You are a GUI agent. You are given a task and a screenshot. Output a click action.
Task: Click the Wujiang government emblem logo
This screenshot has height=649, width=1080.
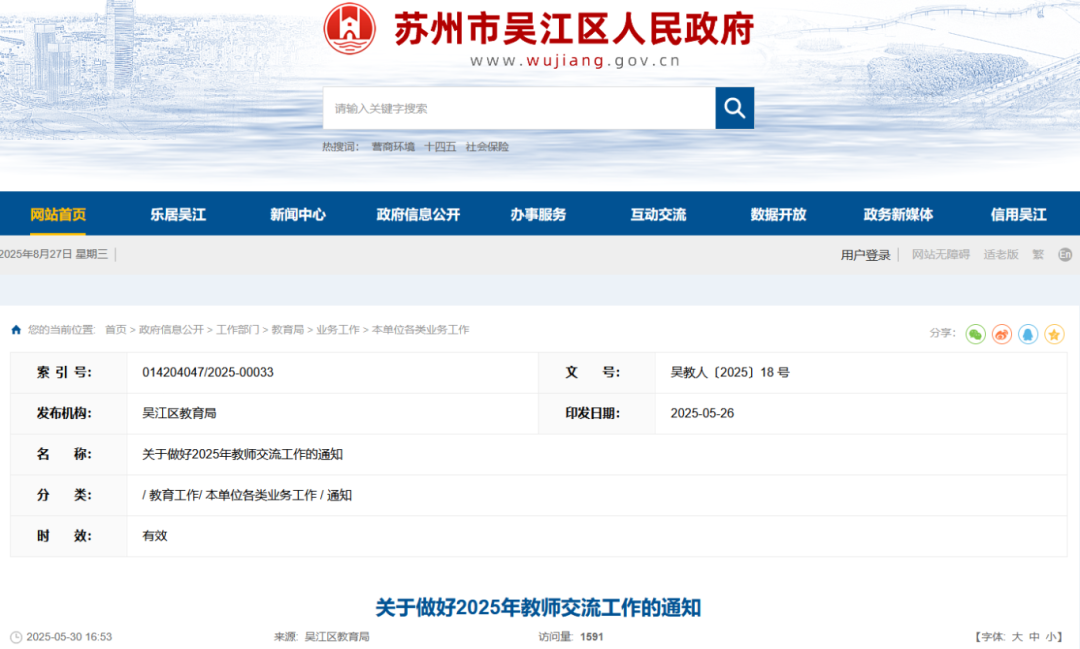point(349,29)
